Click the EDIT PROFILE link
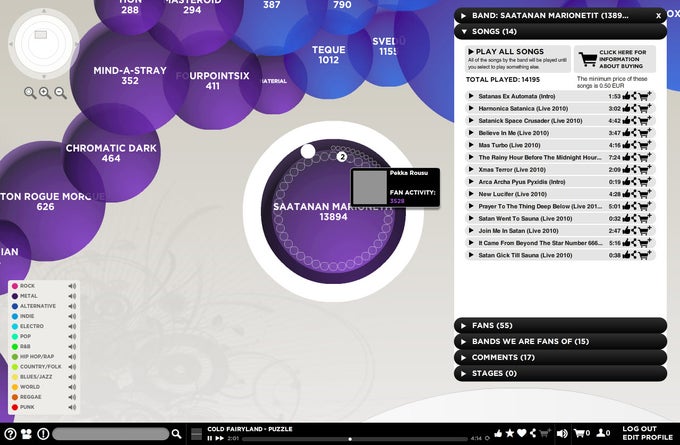The height and width of the screenshot is (445, 680). point(647,437)
